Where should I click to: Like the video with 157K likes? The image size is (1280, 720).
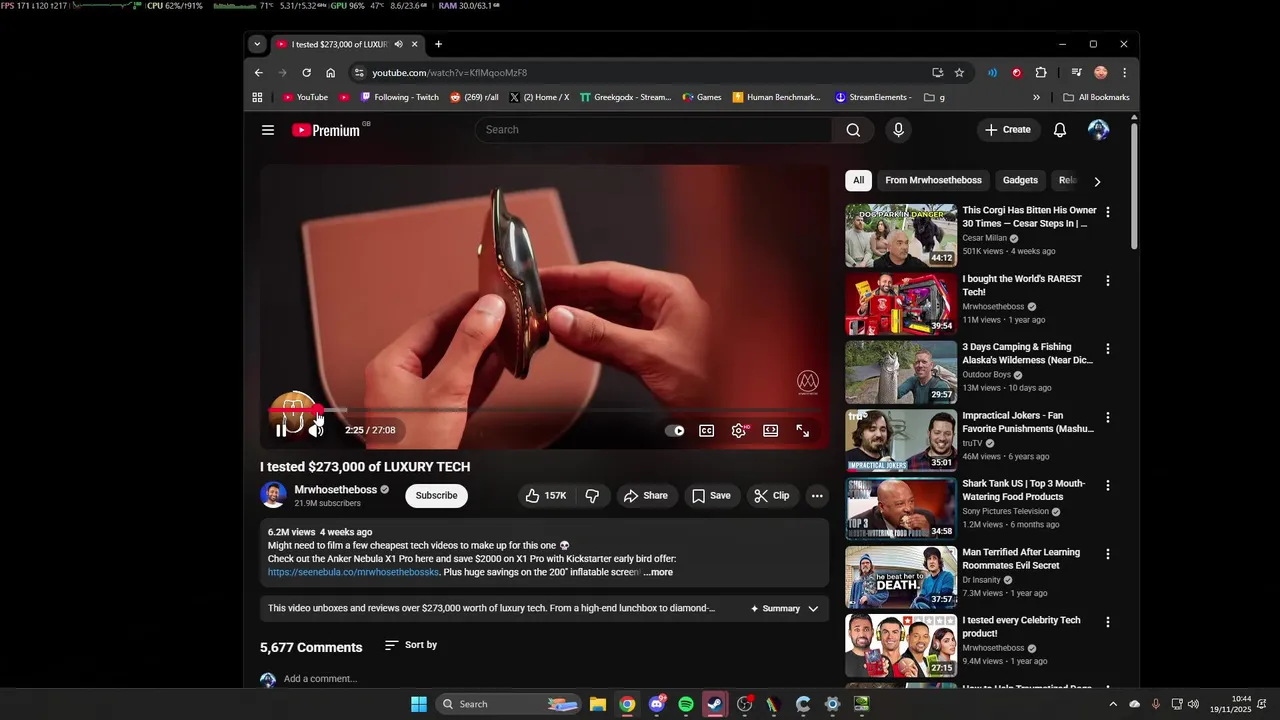click(x=546, y=496)
